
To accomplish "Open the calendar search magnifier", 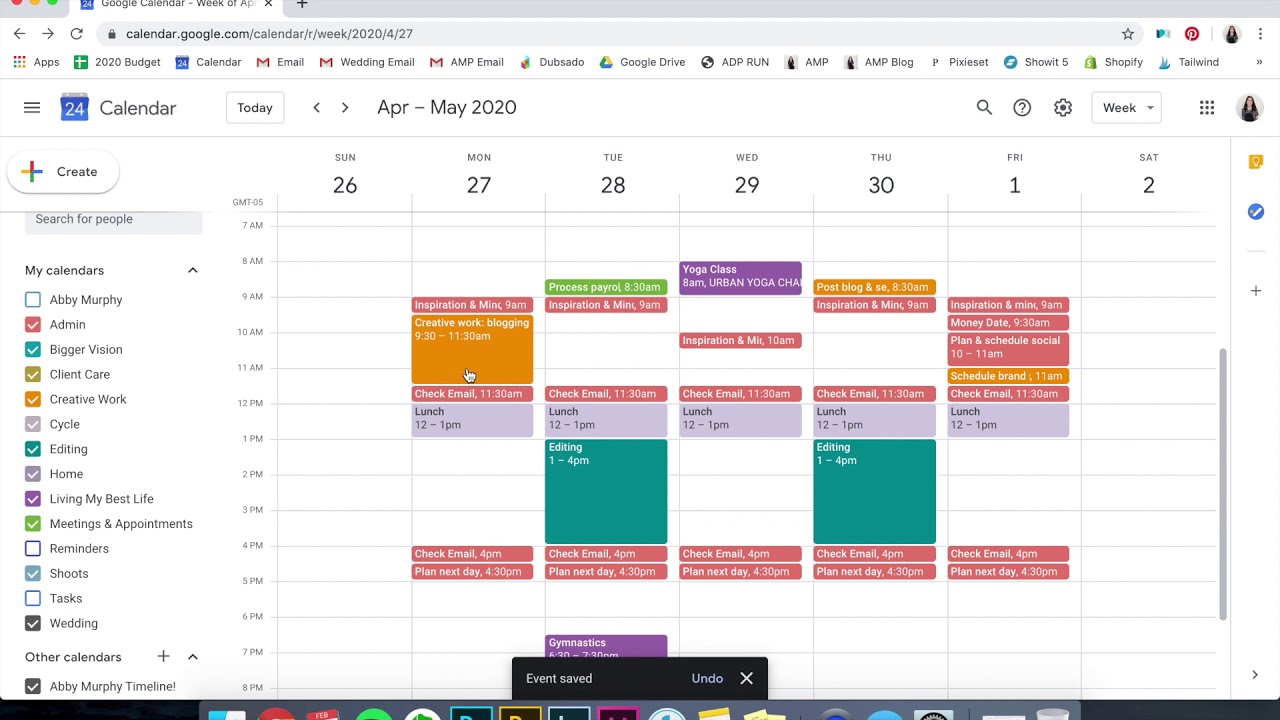I will pos(984,108).
